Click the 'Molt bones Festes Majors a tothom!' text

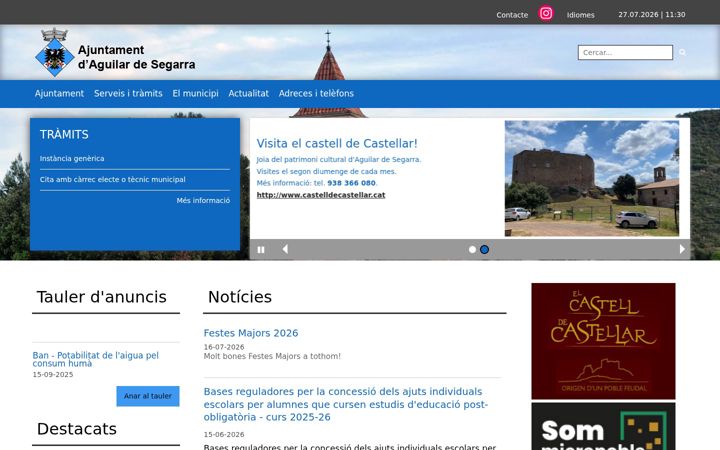pos(272,356)
